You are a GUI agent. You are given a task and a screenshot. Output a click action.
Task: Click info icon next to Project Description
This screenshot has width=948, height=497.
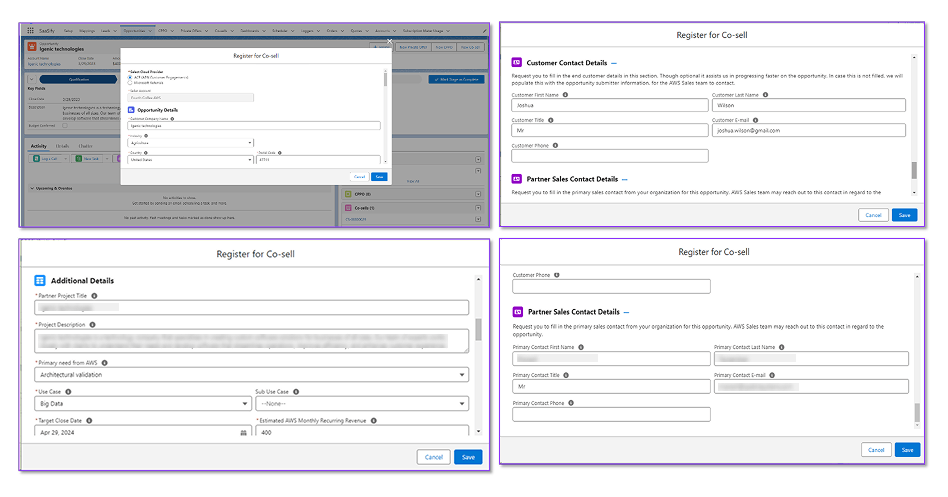(x=93, y=325)
